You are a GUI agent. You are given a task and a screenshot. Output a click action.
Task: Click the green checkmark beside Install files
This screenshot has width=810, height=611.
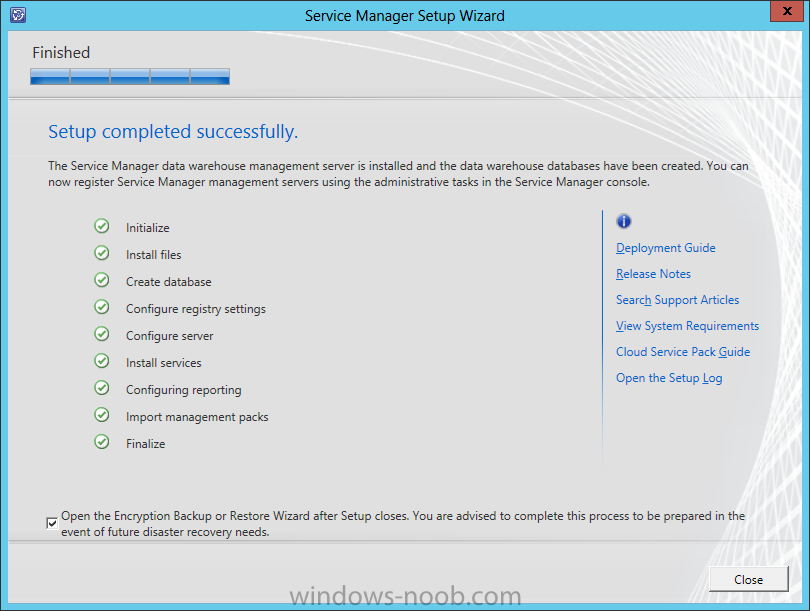coord(102,253)
